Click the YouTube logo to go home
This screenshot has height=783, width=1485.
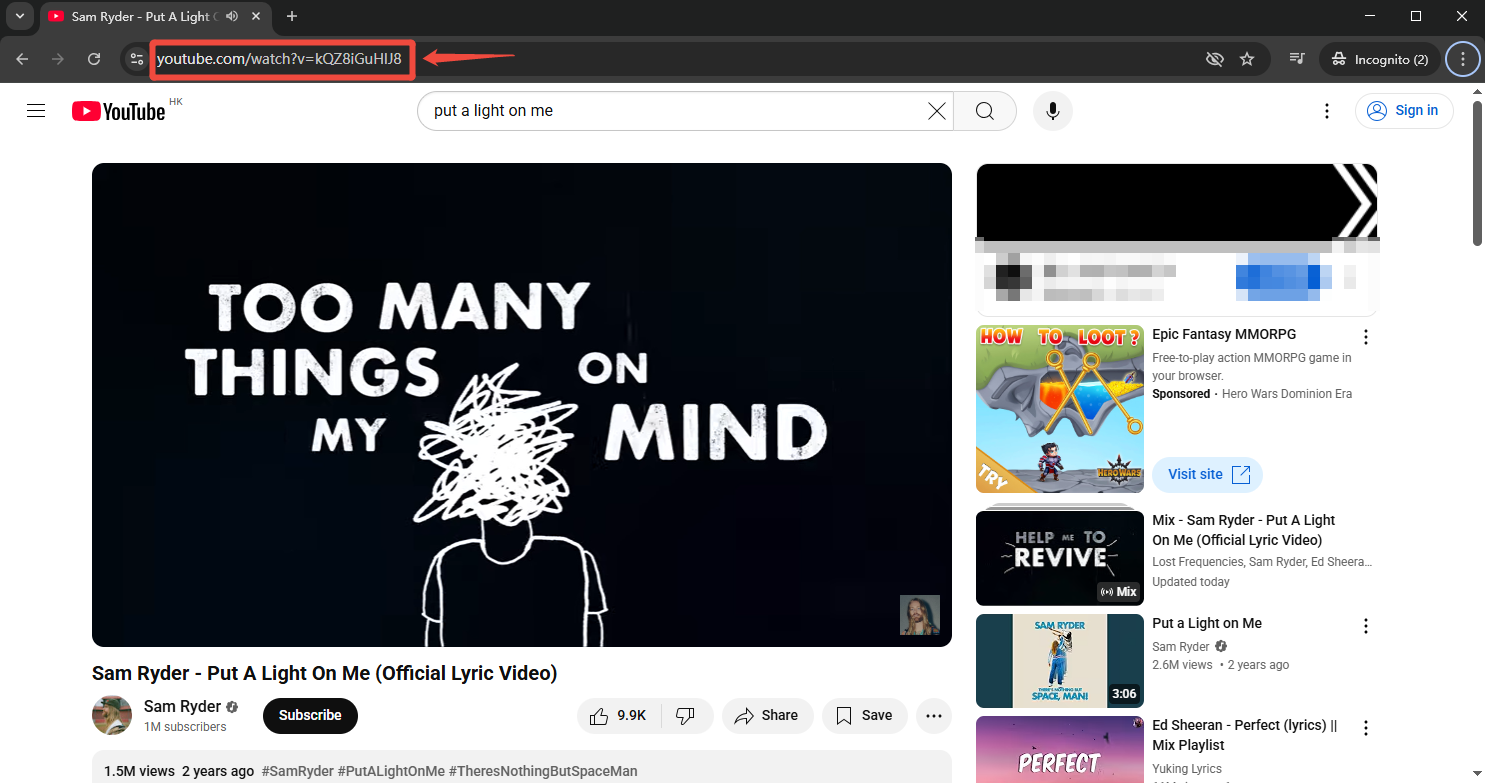click(118, 111)
